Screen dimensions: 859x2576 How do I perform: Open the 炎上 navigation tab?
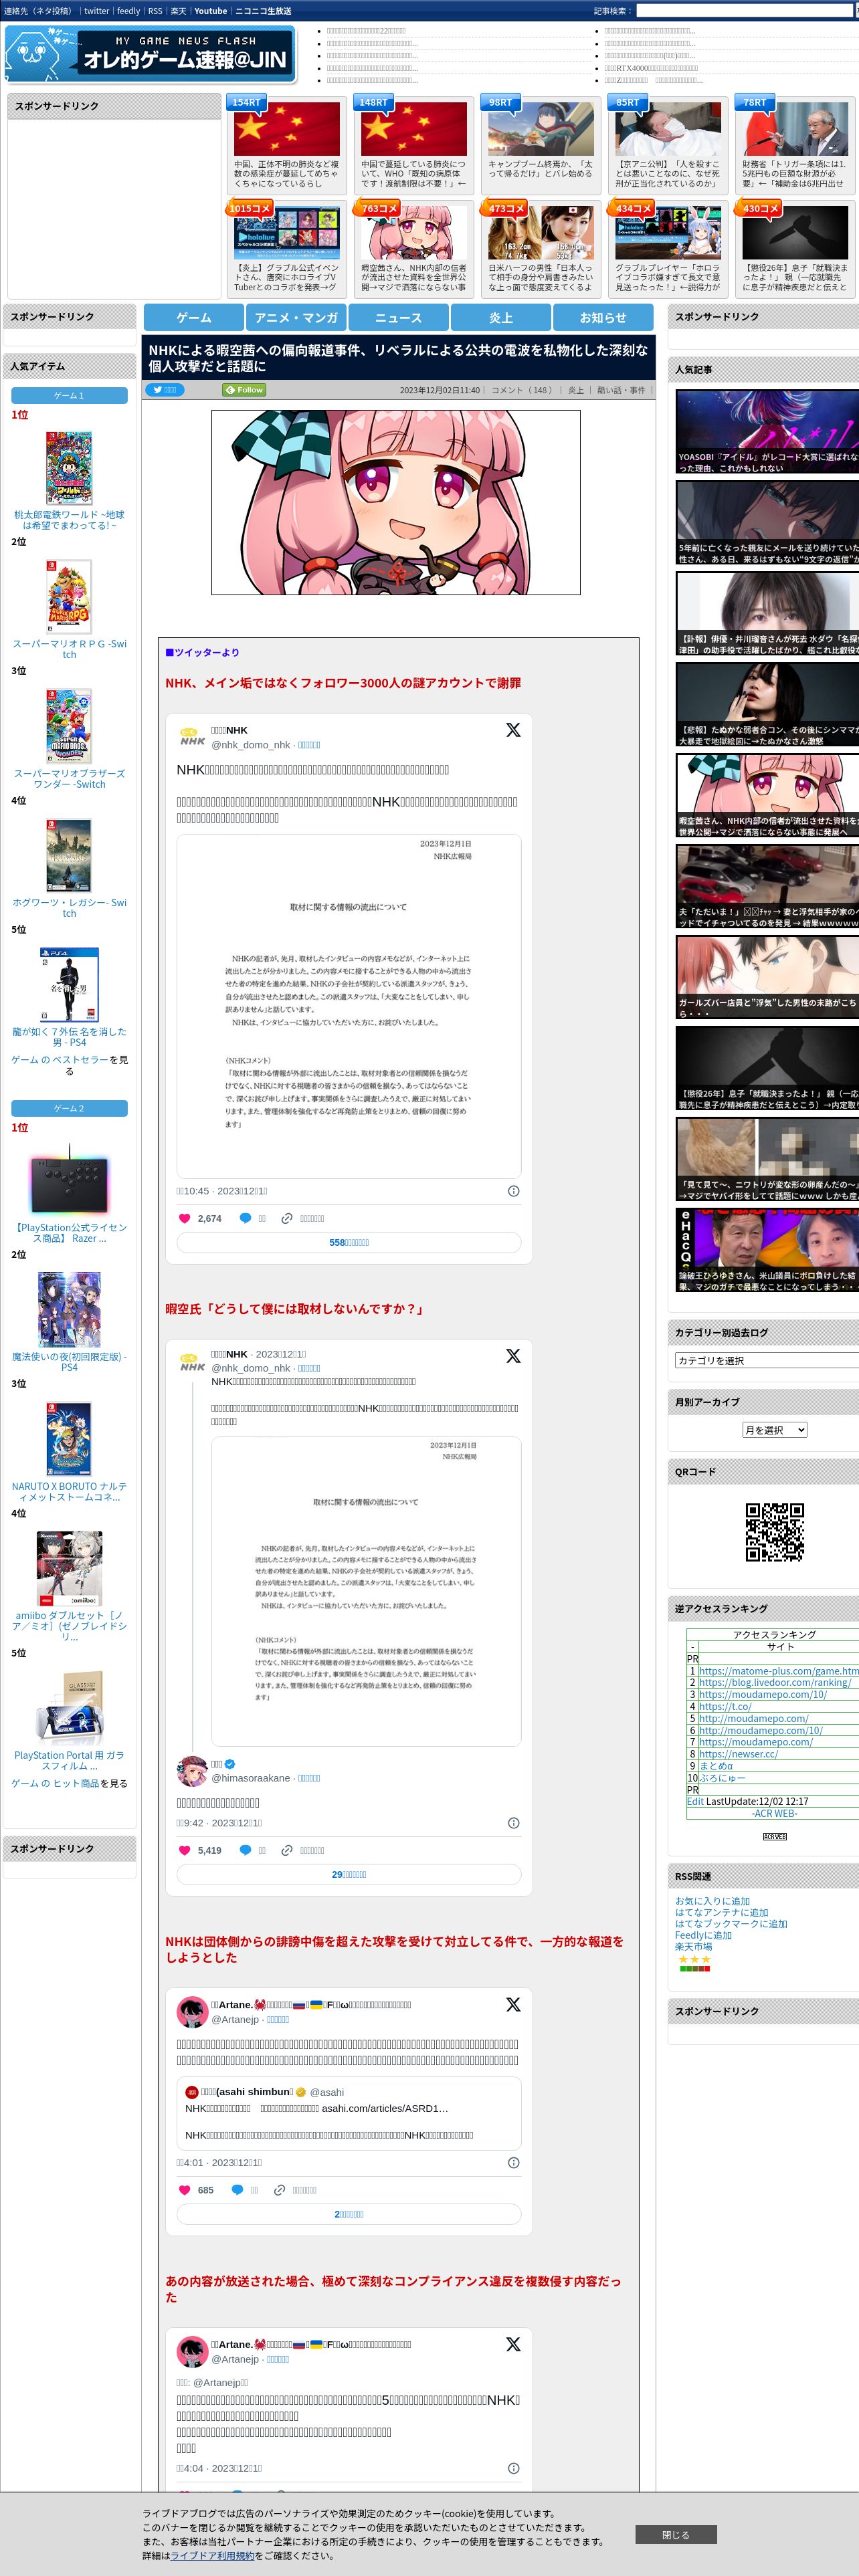tap(501, 317)
